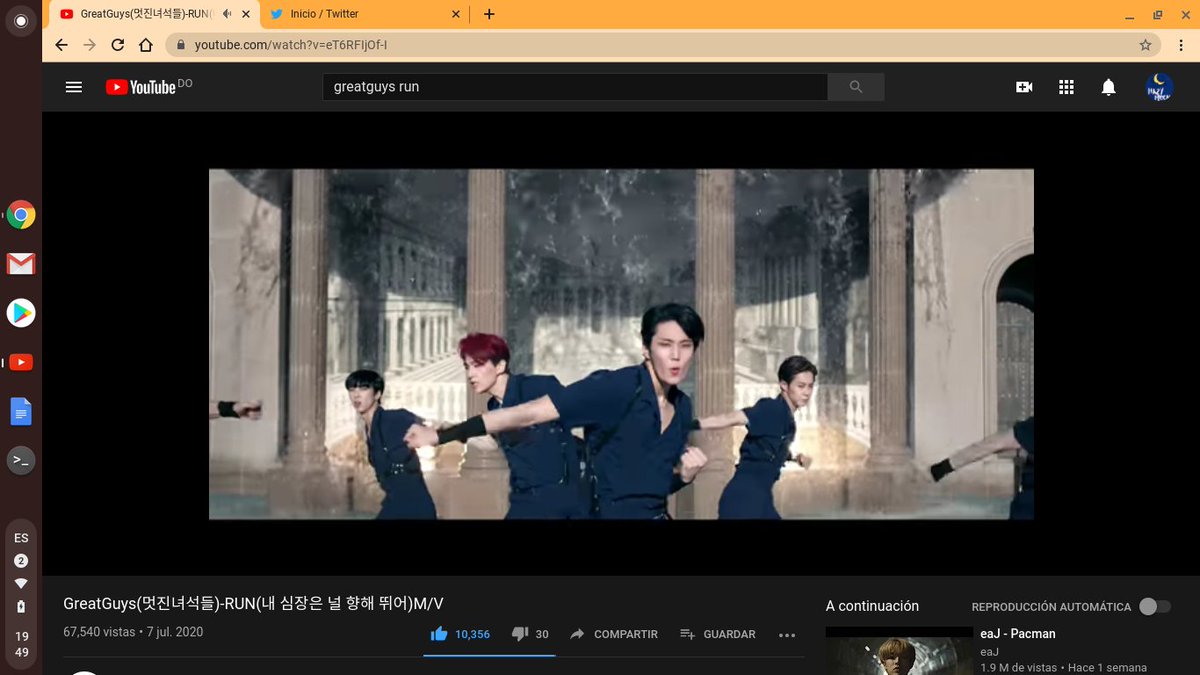Viewport: 1200px width, 675px height.
Task: Open Google Docs from the shelf
Action: (21, 411)
